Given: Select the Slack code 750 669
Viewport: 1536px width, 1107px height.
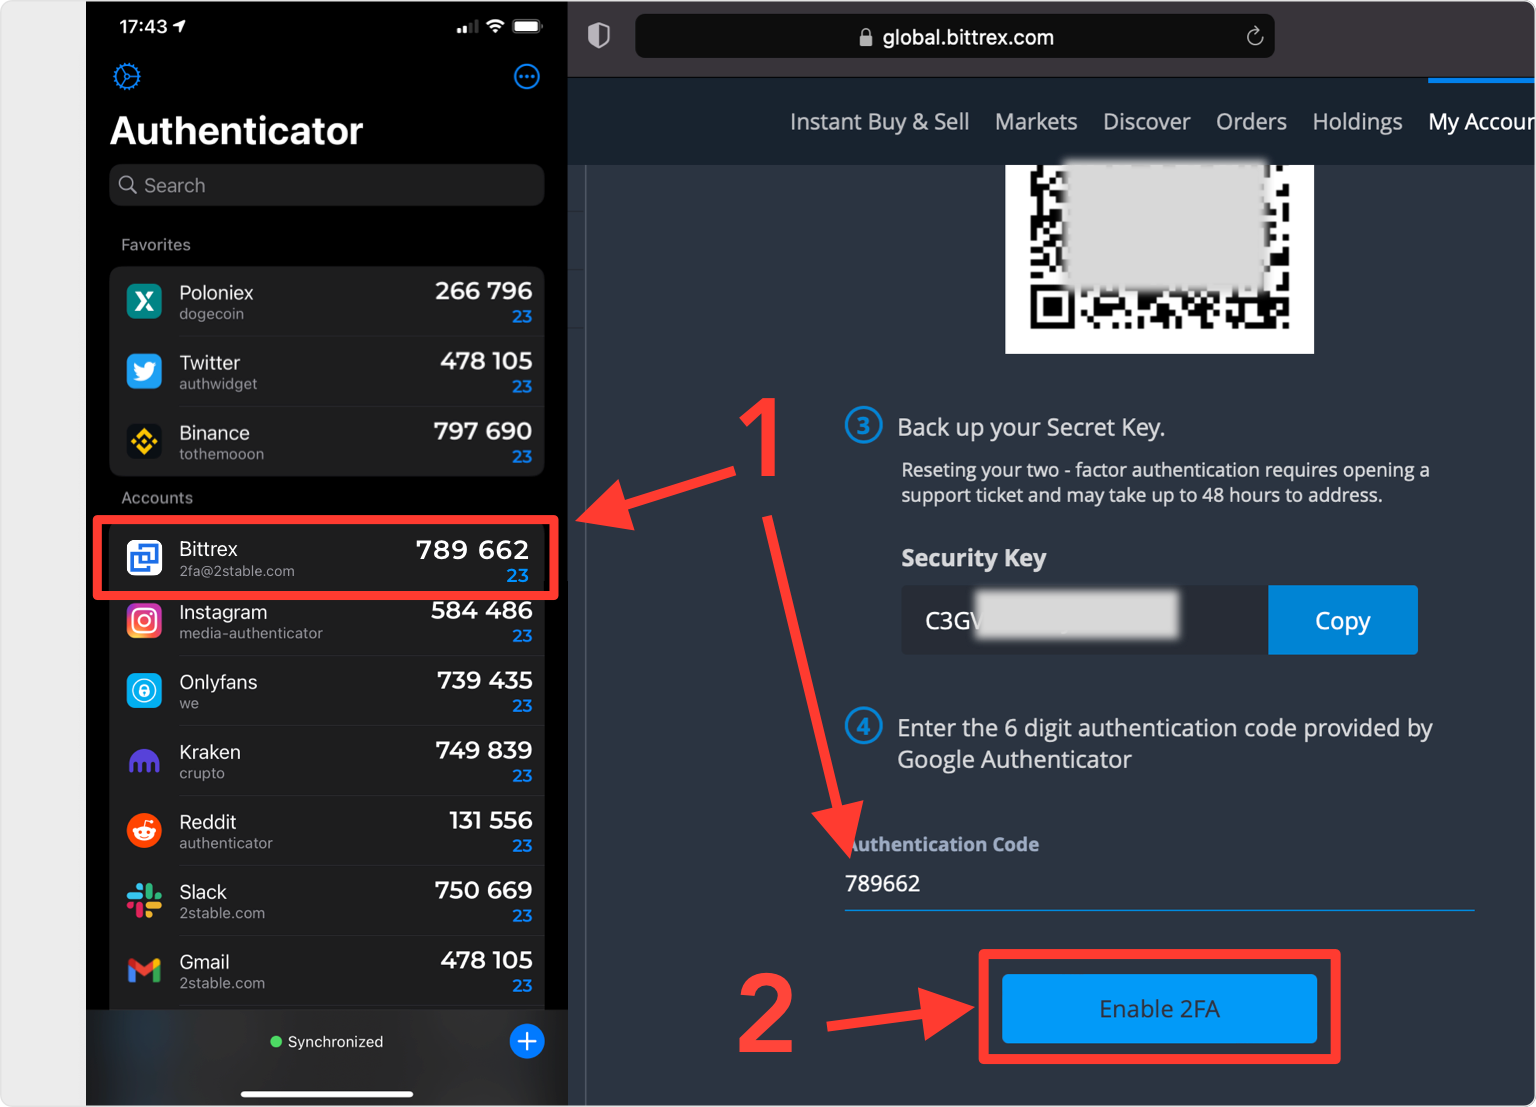Looking at the screenshot, I should click(483, 891).
